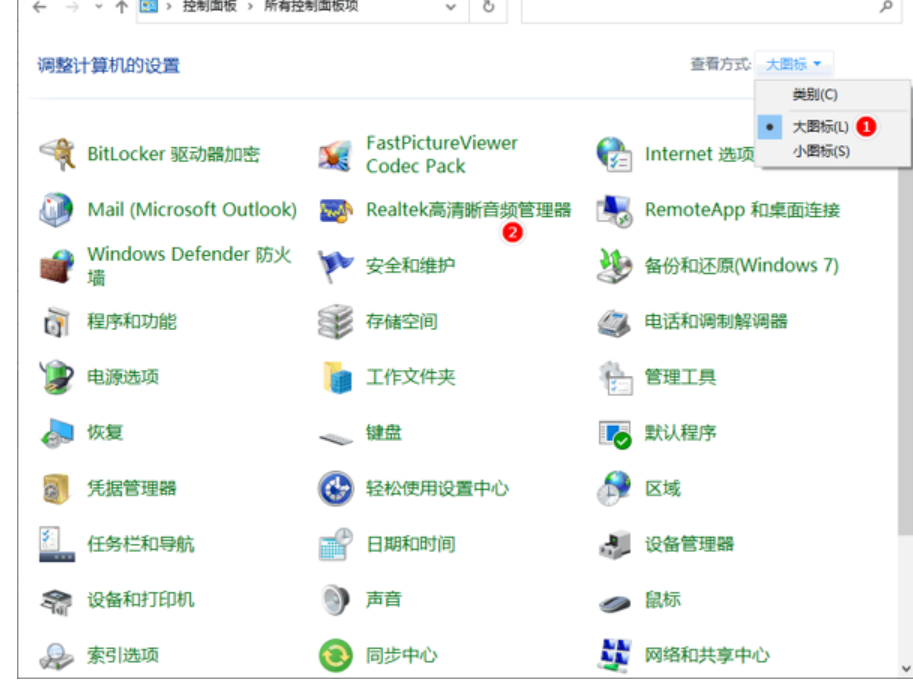This screenshot has width=913, height=683.
Task: Click the 设备管理器 icon
Action: (x=615, y=544)
